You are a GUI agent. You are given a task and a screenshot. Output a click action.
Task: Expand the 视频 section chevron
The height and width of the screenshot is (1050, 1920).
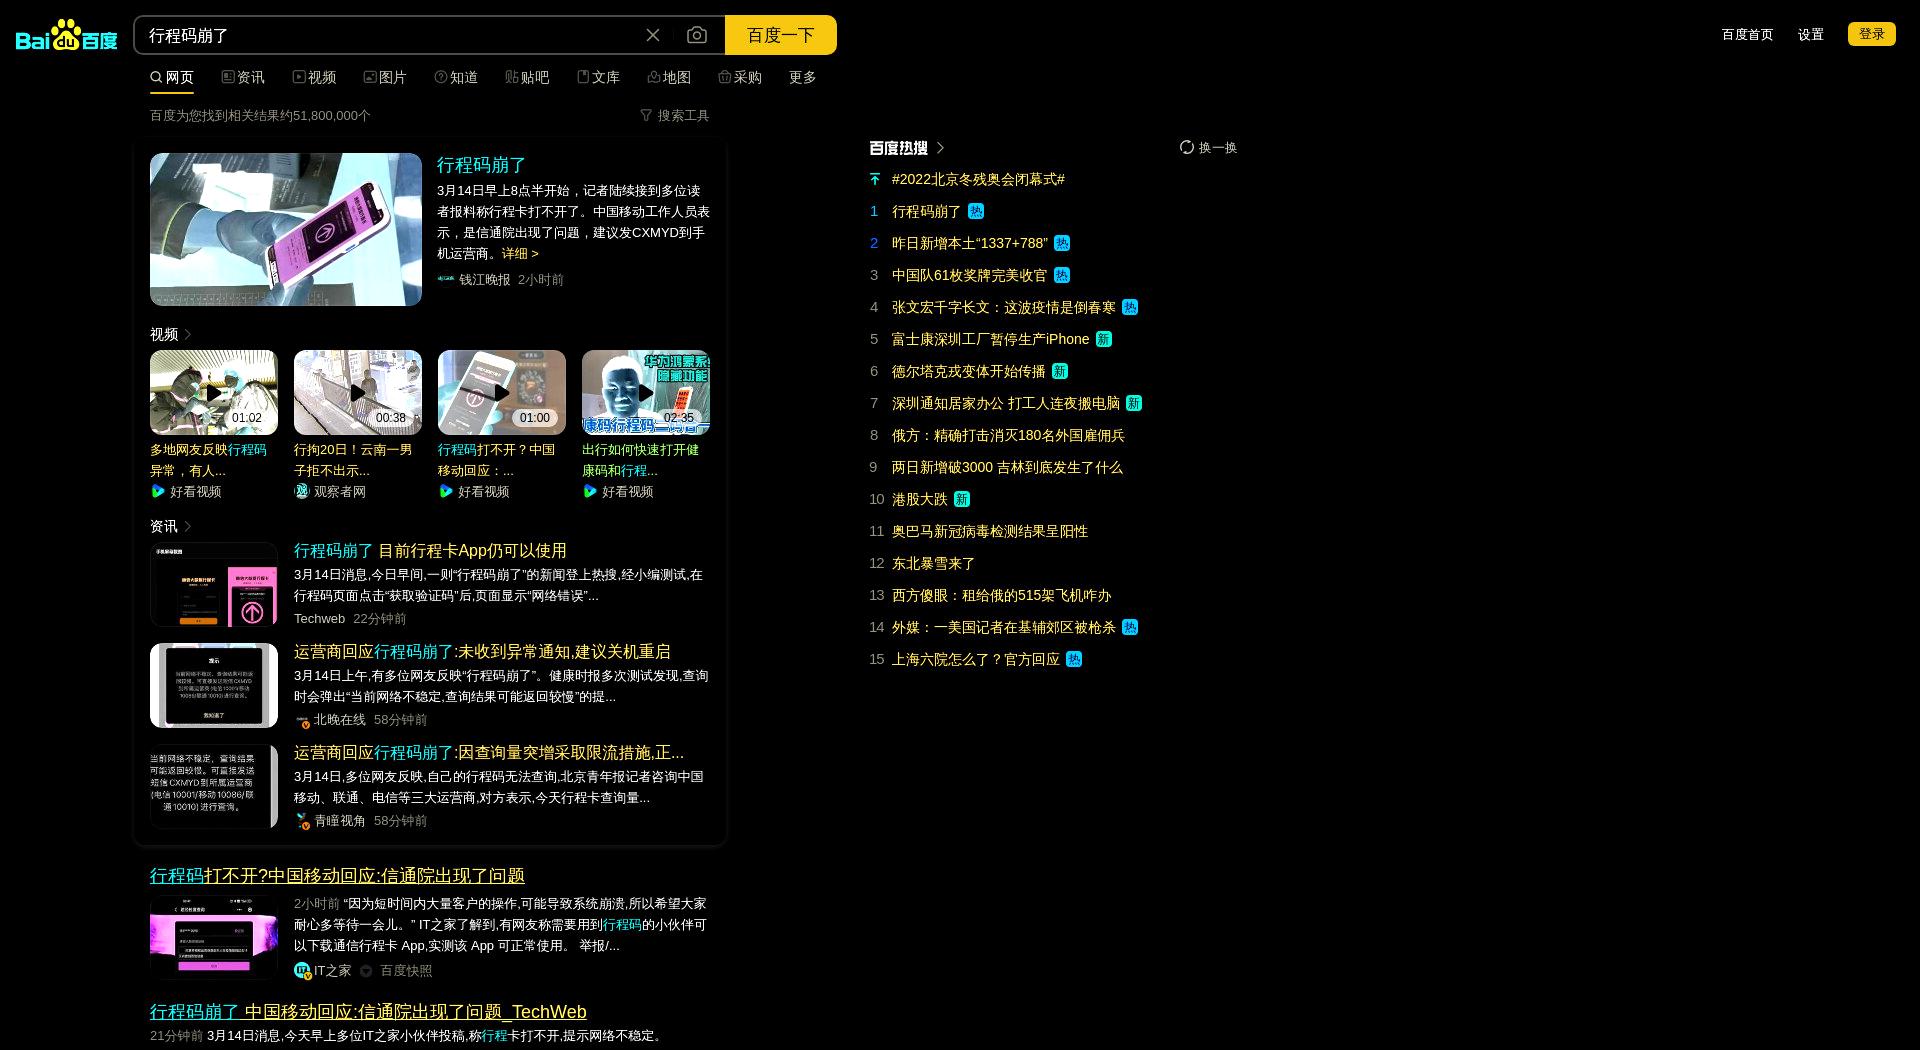(x=188, y=334)
